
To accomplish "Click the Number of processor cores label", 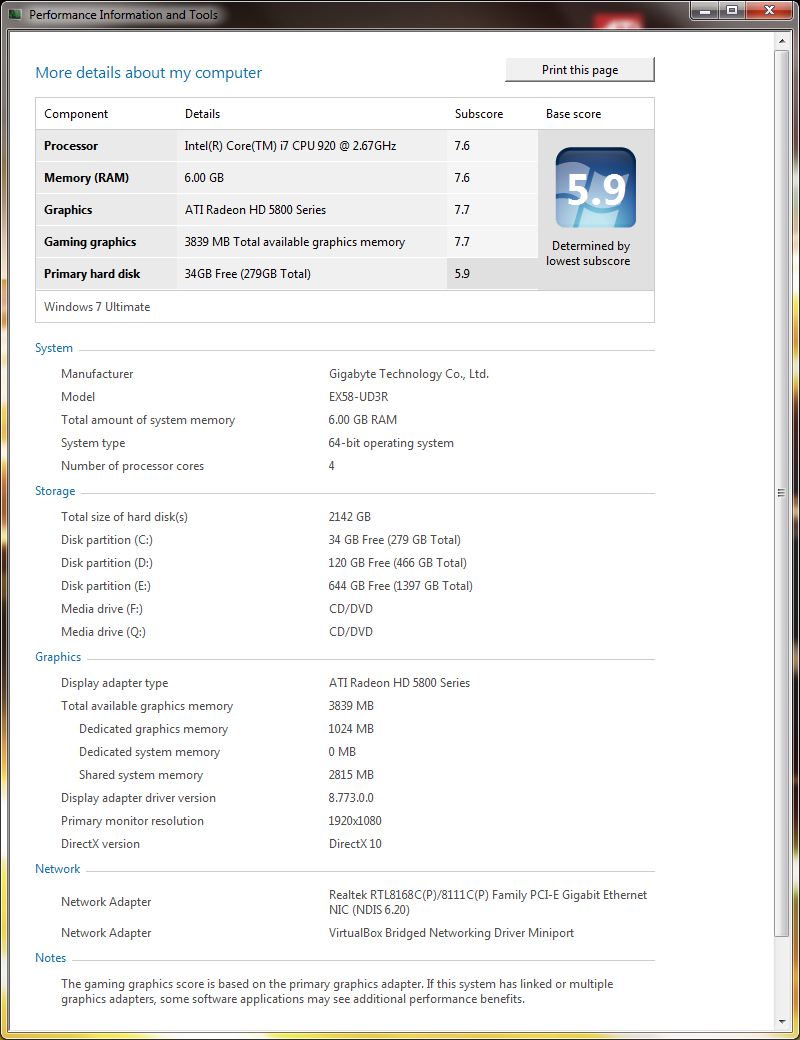I will 133,466.
